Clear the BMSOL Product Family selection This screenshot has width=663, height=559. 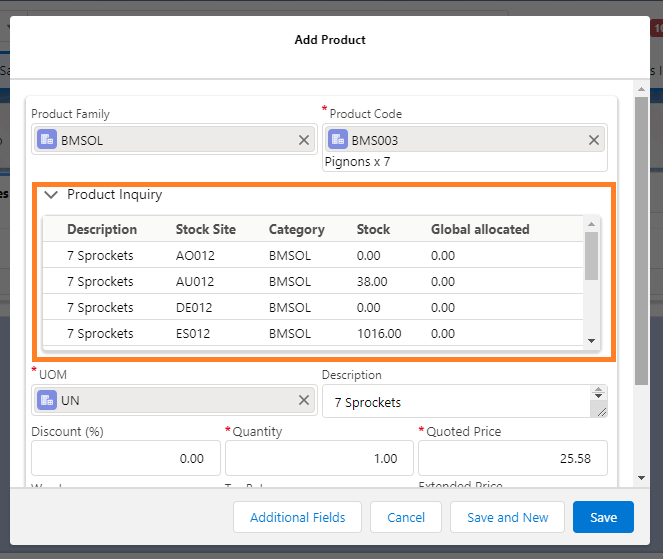click(x=304, y=140)
